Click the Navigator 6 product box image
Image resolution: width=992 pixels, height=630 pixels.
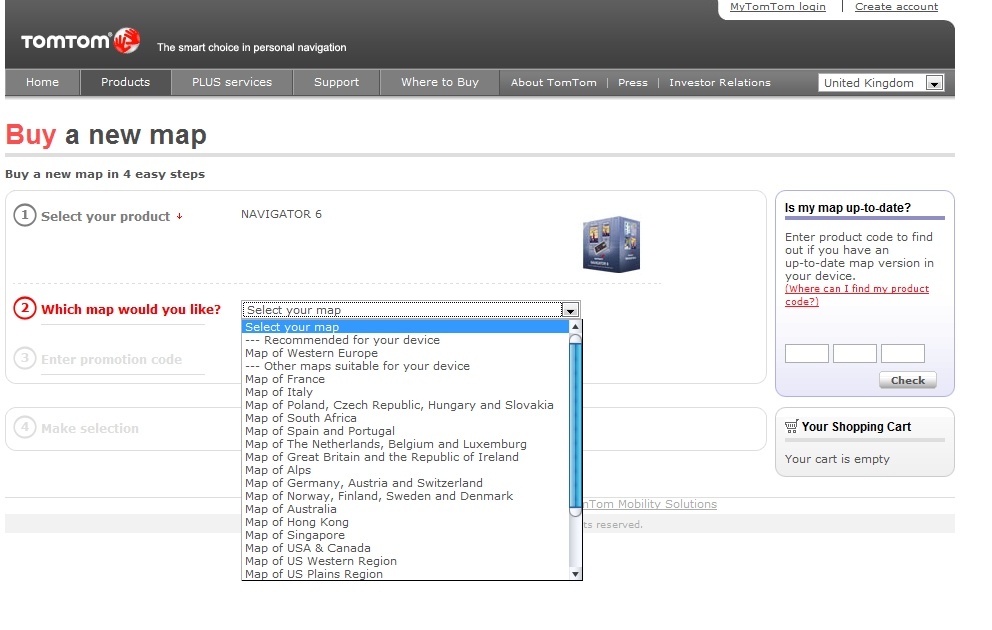pyautogui.click(x=611, y=244)
